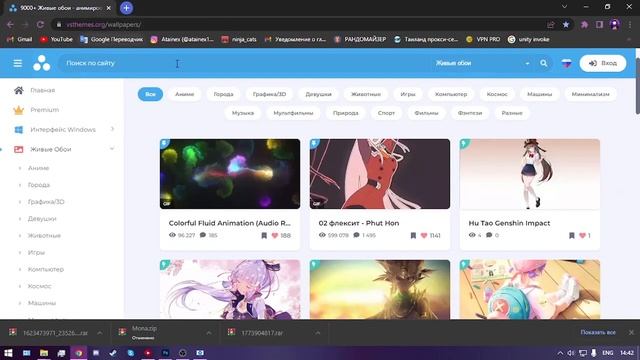This screenshot has height=360, width=640.
Task: Select the Разные filter chip
Action: click(512, 113)
